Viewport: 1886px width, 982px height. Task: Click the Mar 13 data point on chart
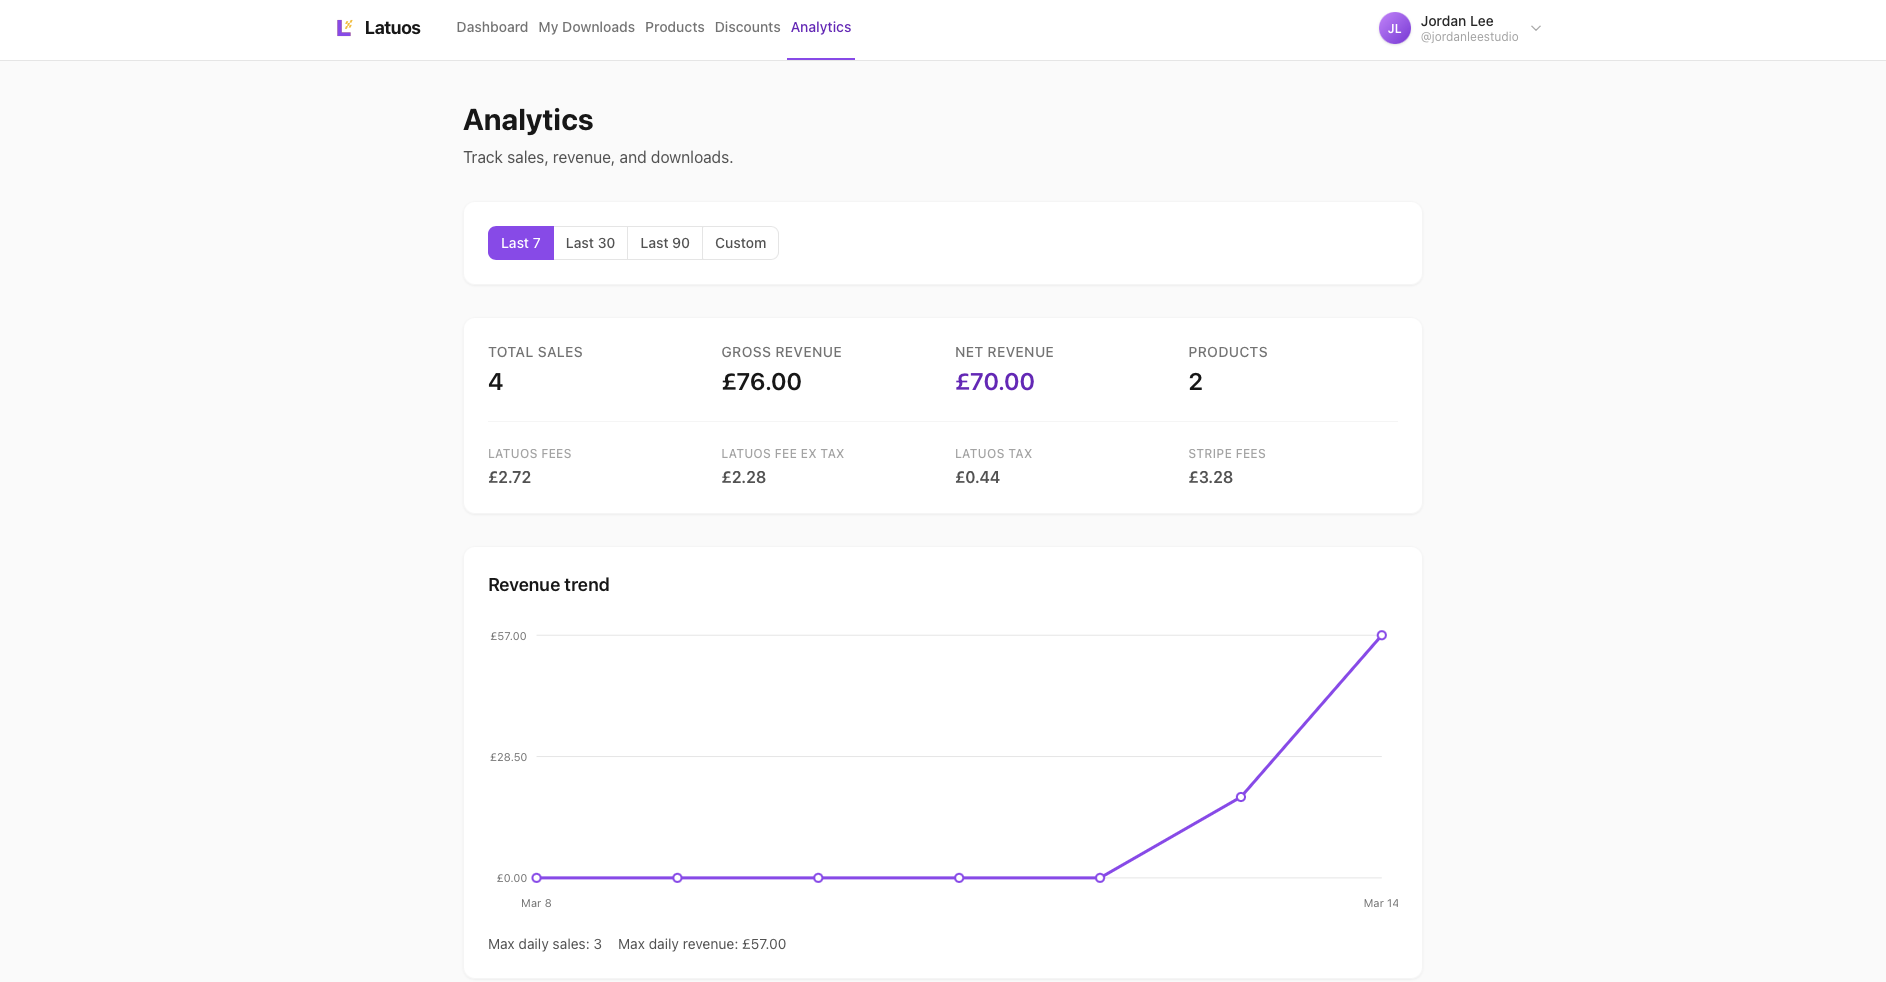click(1240, 797)
